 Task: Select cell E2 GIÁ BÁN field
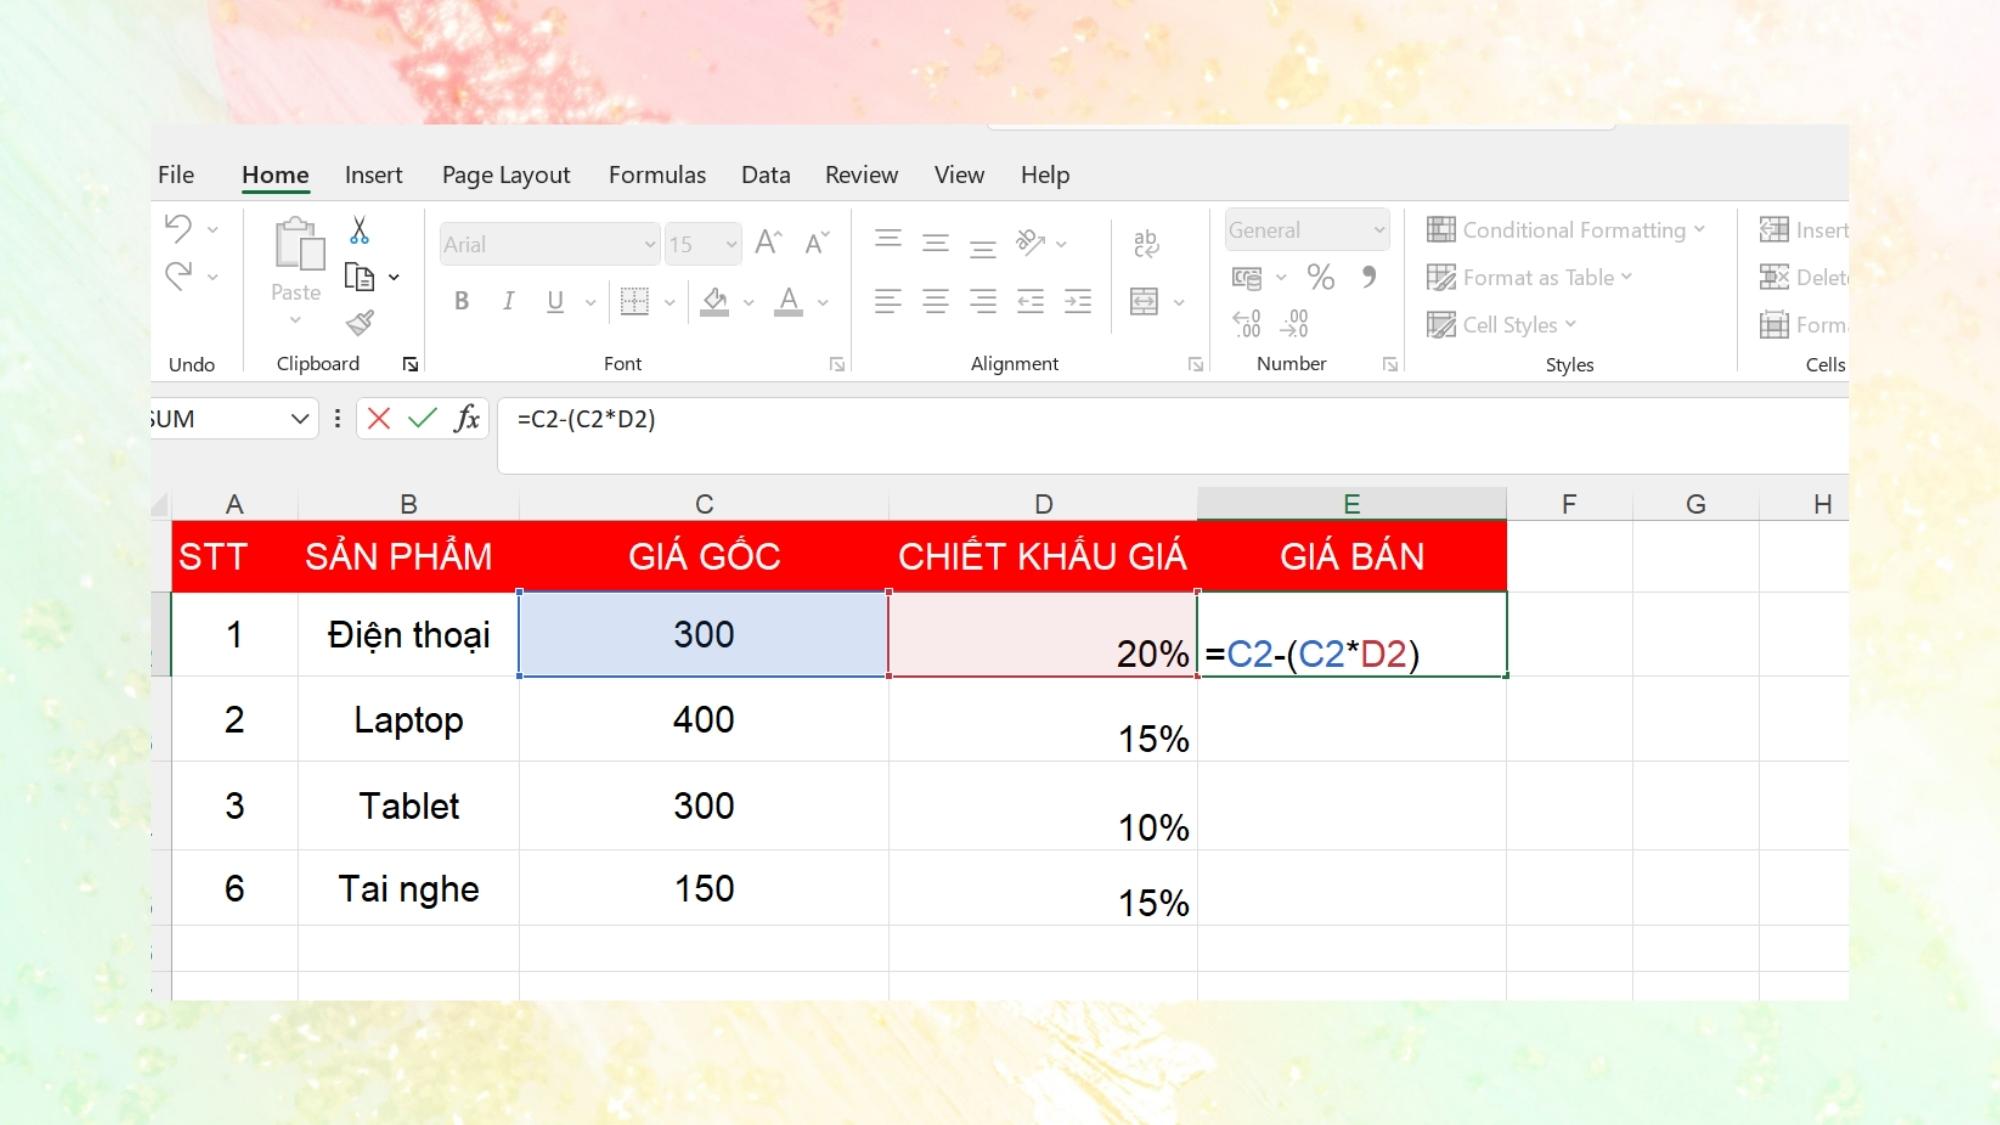1350,635
